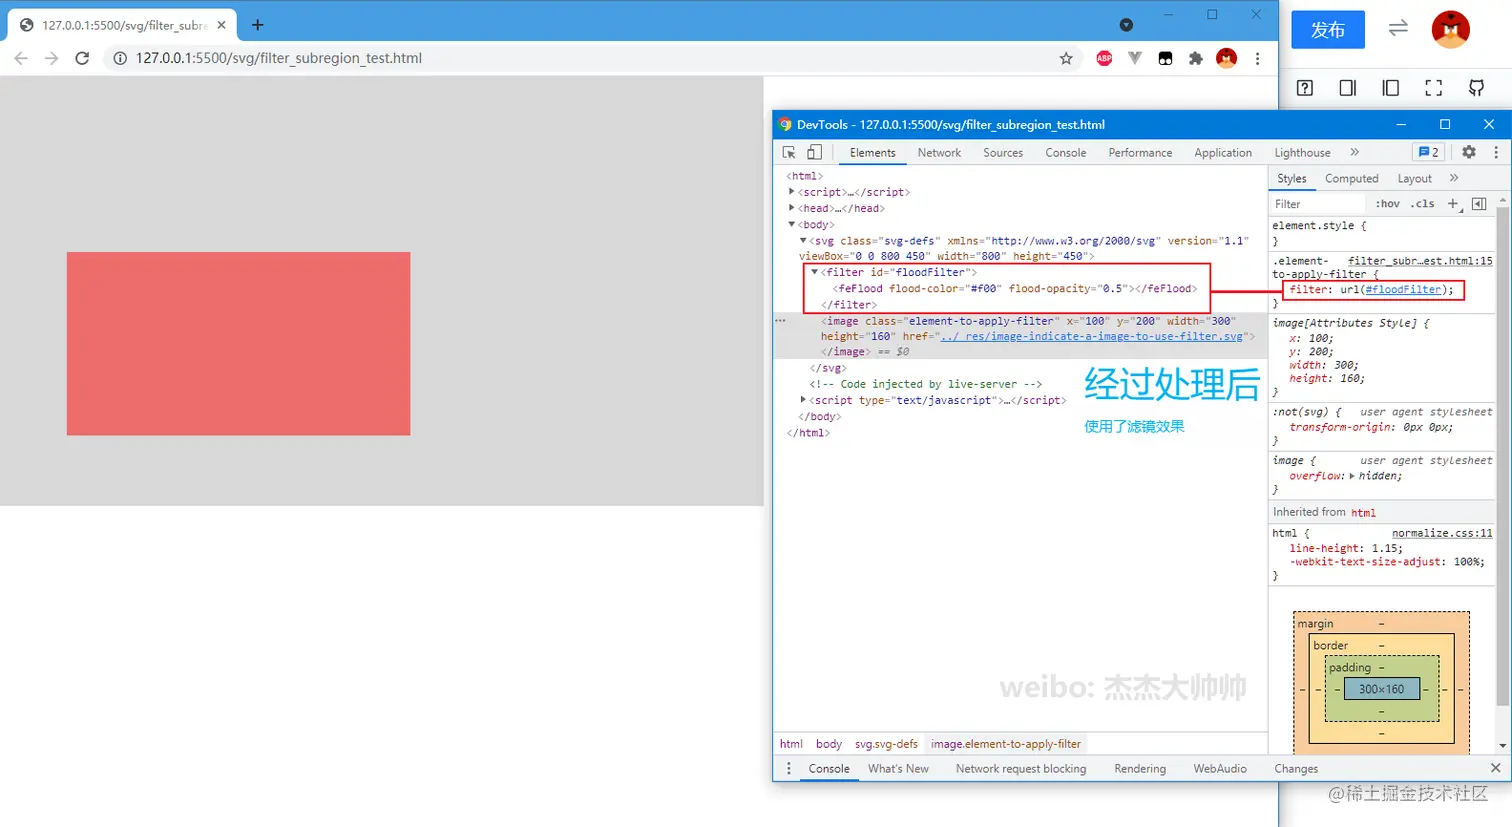Switch to the Application panel tab
The width and height of the screenshot is (1512, 827).
click(1223, 153)
